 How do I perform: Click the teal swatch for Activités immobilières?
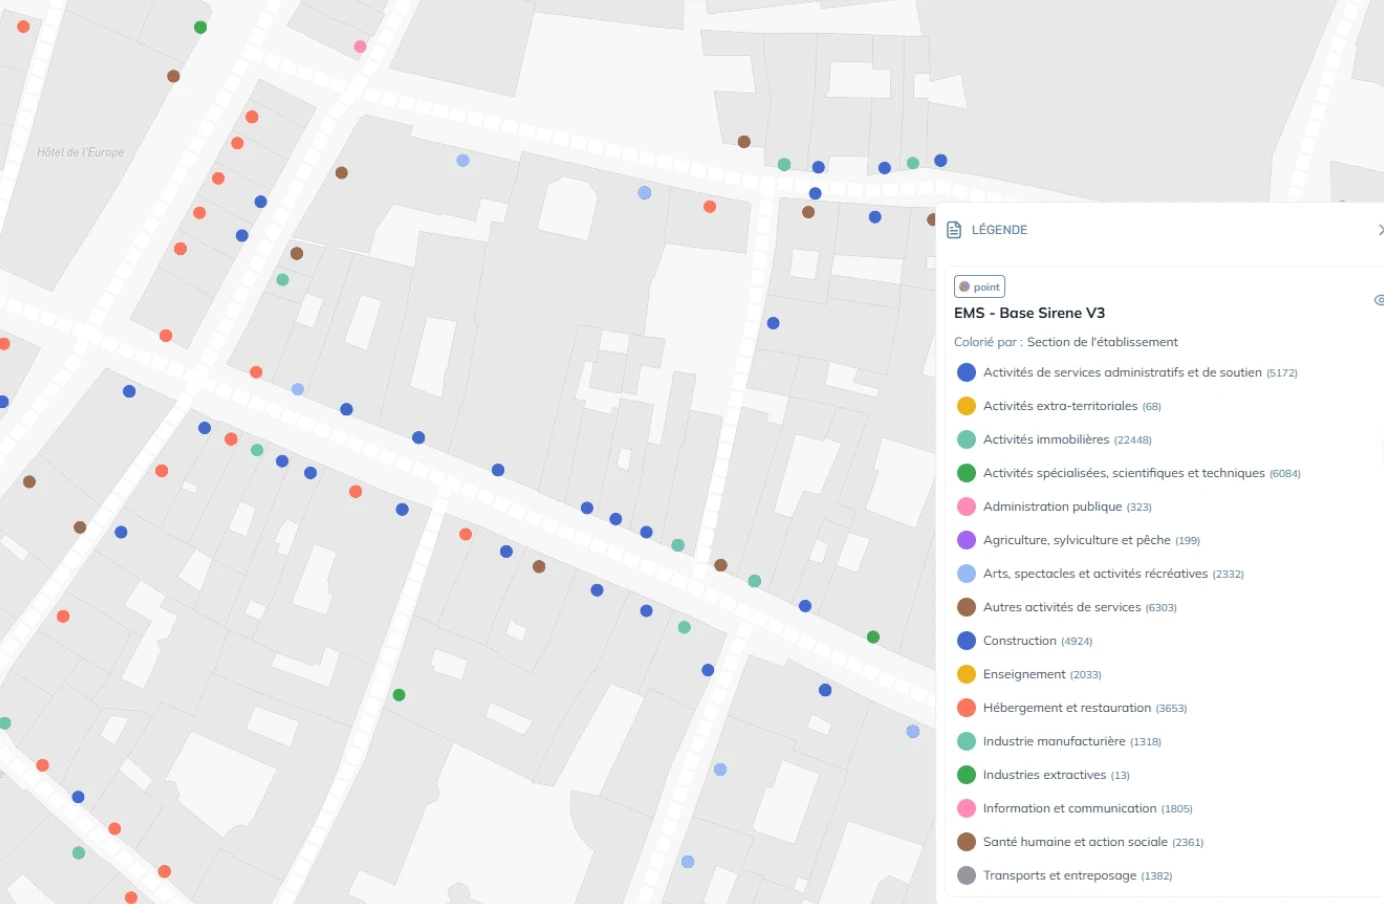pyautogui.click(x=966, y=439)
